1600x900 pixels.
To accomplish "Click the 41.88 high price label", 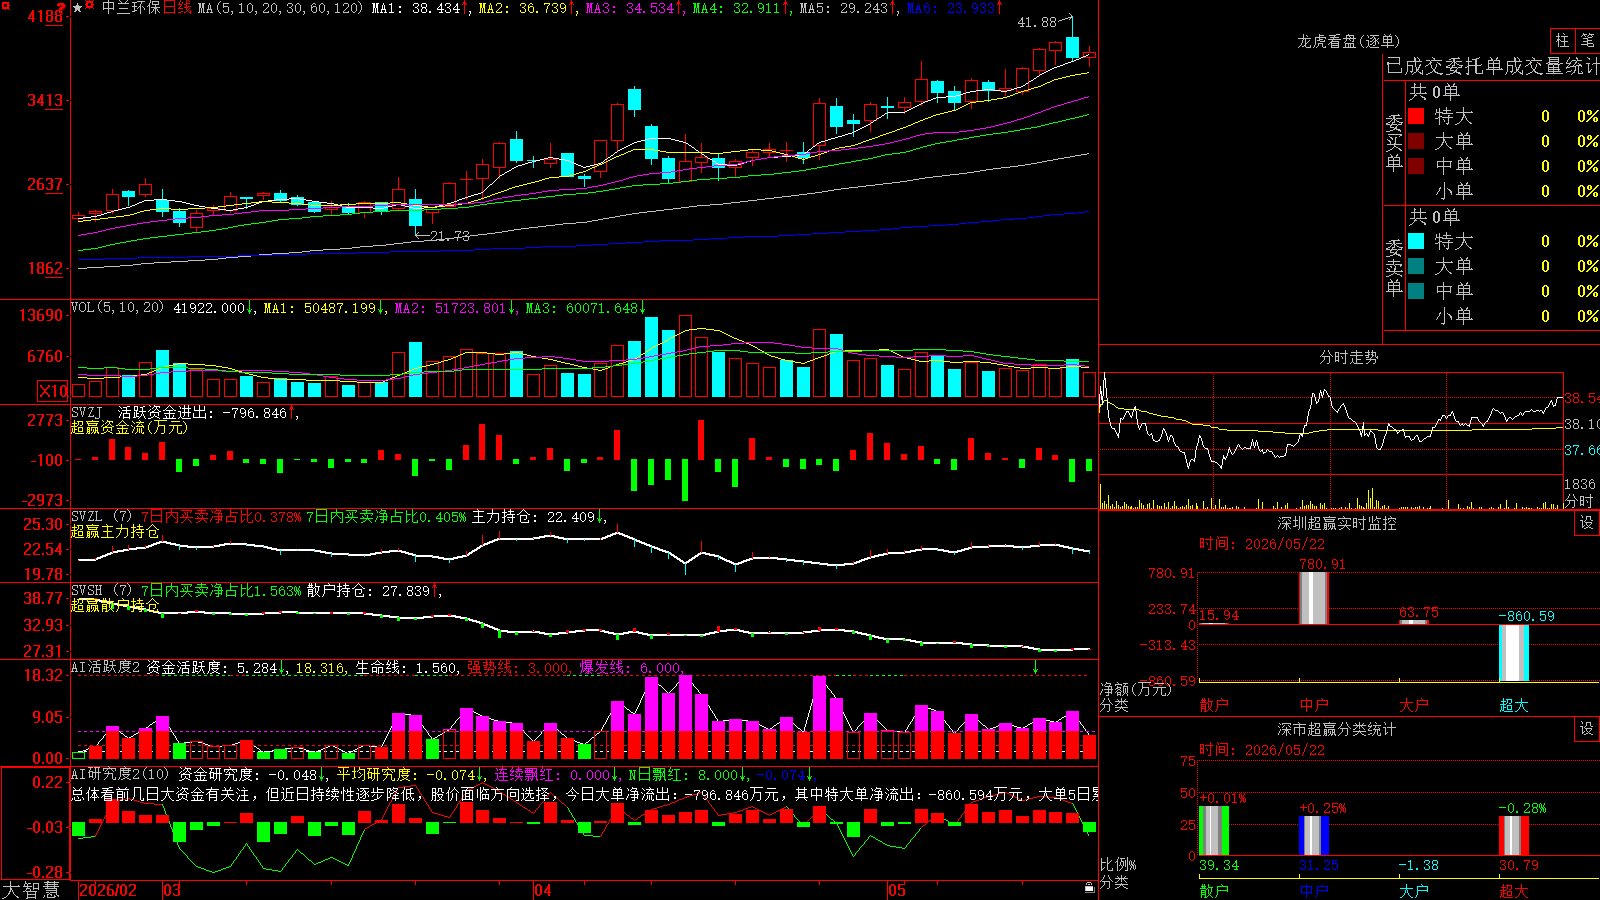I will (1037, 22).
